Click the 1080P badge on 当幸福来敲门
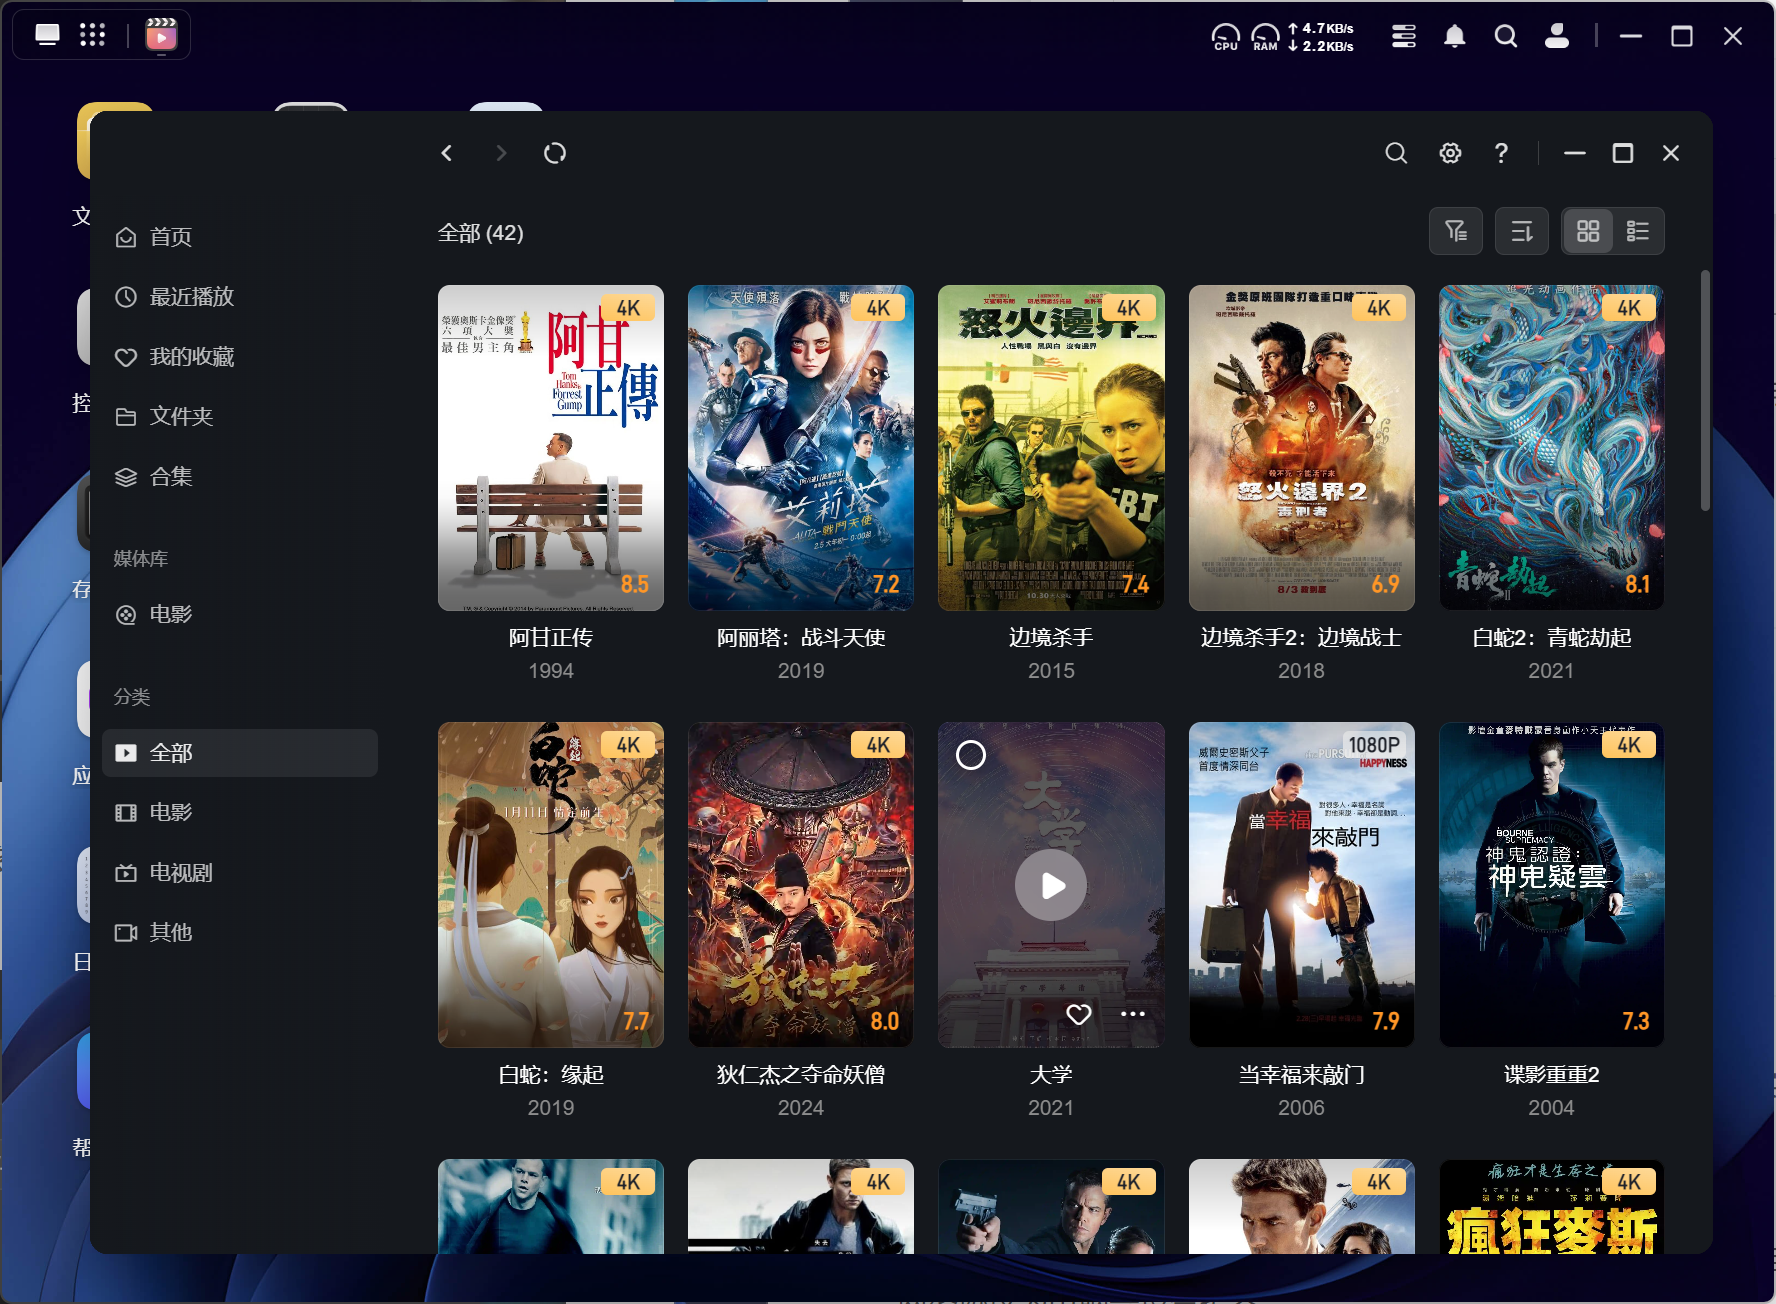 click(1374, 745)
